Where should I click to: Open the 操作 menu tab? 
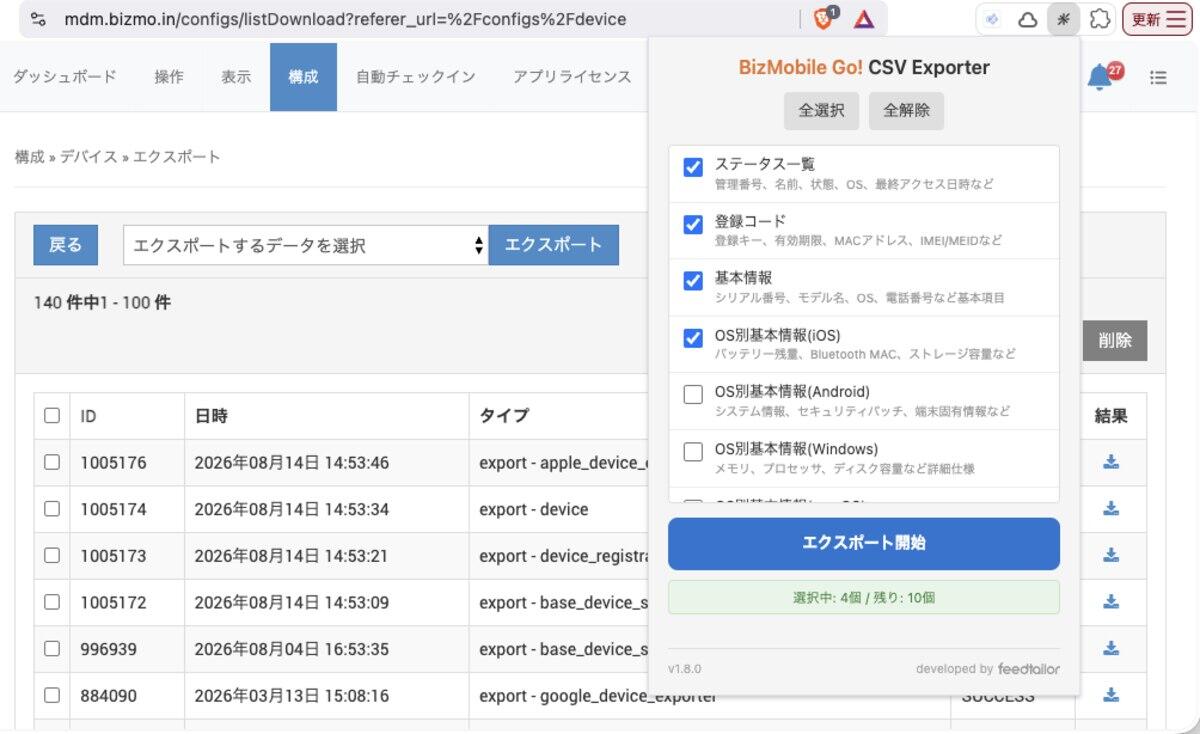tap(169, 77)
